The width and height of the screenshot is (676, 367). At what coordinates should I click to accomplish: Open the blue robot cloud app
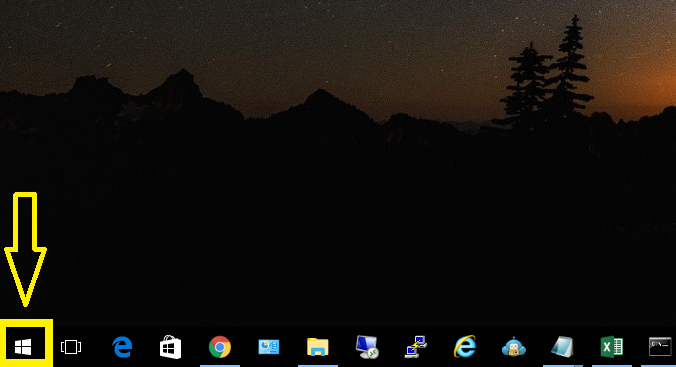513,347
